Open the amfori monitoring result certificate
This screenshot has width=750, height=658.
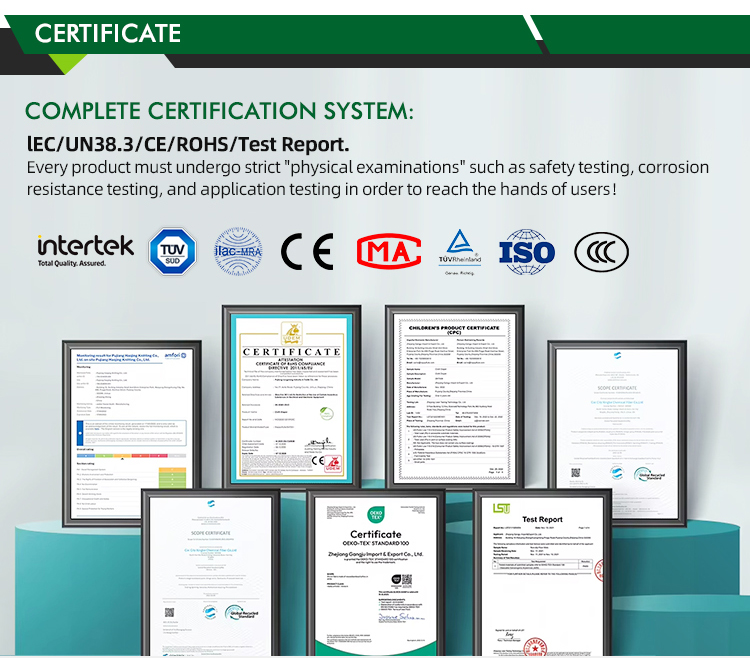click(x=131, y=433)
